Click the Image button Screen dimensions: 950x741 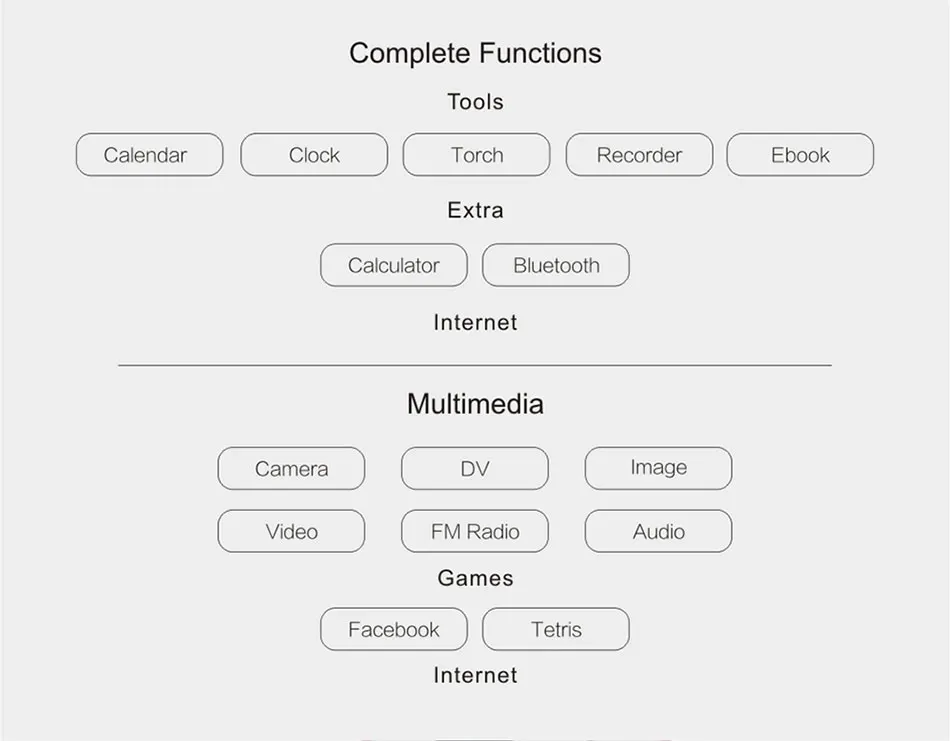(x=659, y=468)
